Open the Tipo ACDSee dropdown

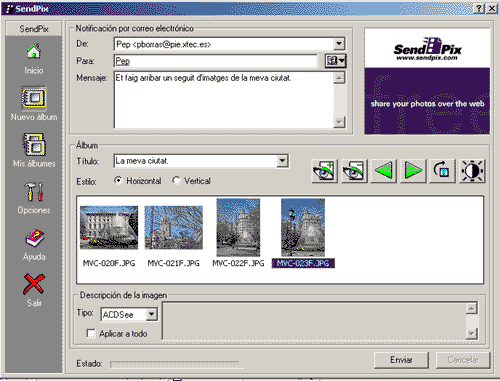click(x=151, y=314)
